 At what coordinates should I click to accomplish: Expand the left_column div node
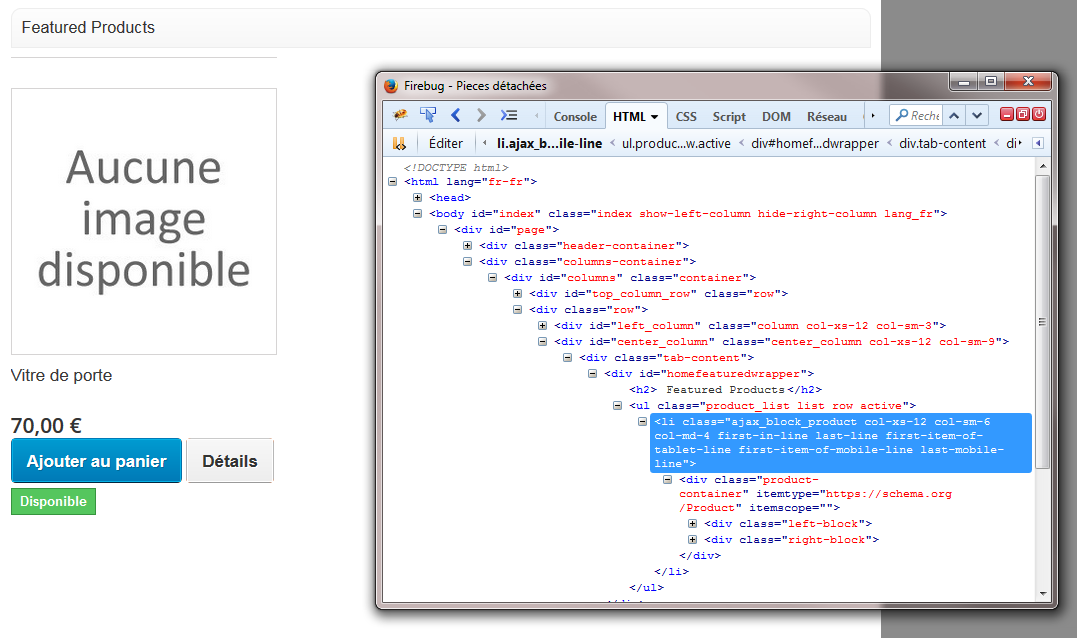[x=542, y=326]
